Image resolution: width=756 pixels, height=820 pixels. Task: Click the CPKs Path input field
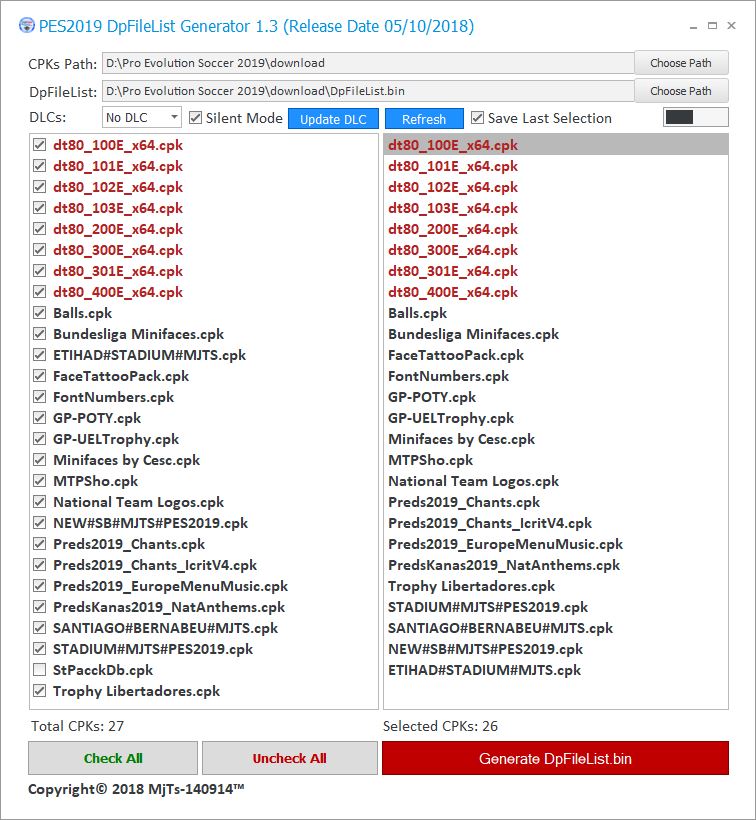coord(368,63)
